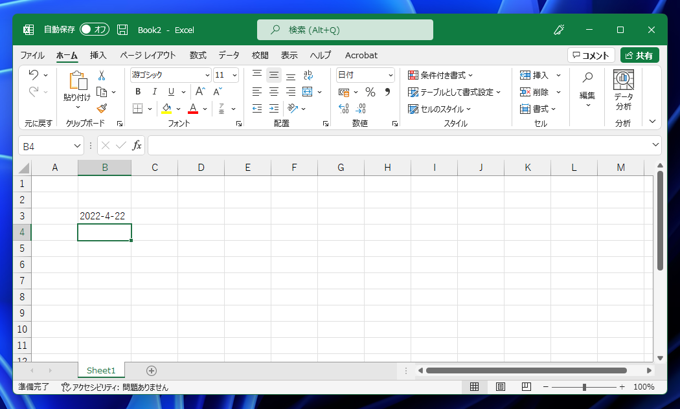Select cell B3 containing 2022-4-22
Image resolution: width=680 pixels, height=409 pixels.
pyautogui.click(x=104, y=216)
